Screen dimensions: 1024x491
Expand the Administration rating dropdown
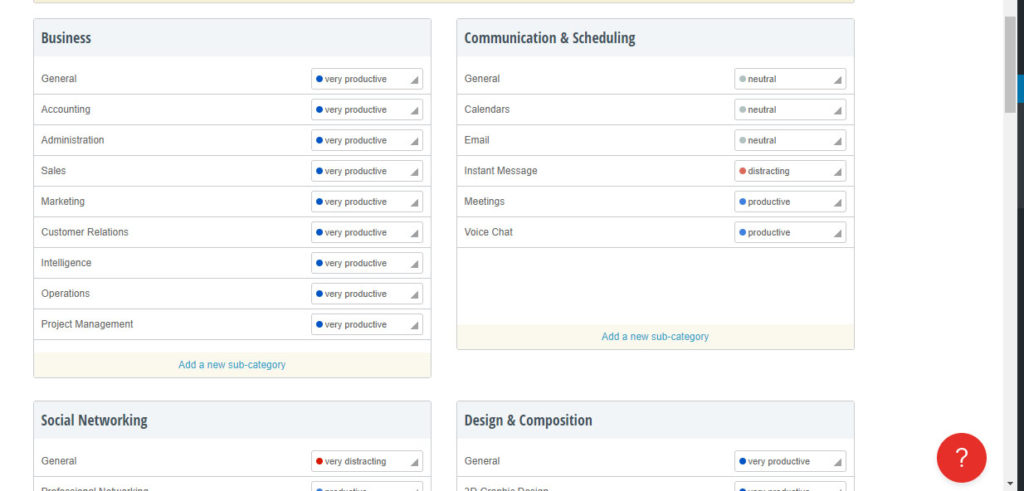(367, 141)
